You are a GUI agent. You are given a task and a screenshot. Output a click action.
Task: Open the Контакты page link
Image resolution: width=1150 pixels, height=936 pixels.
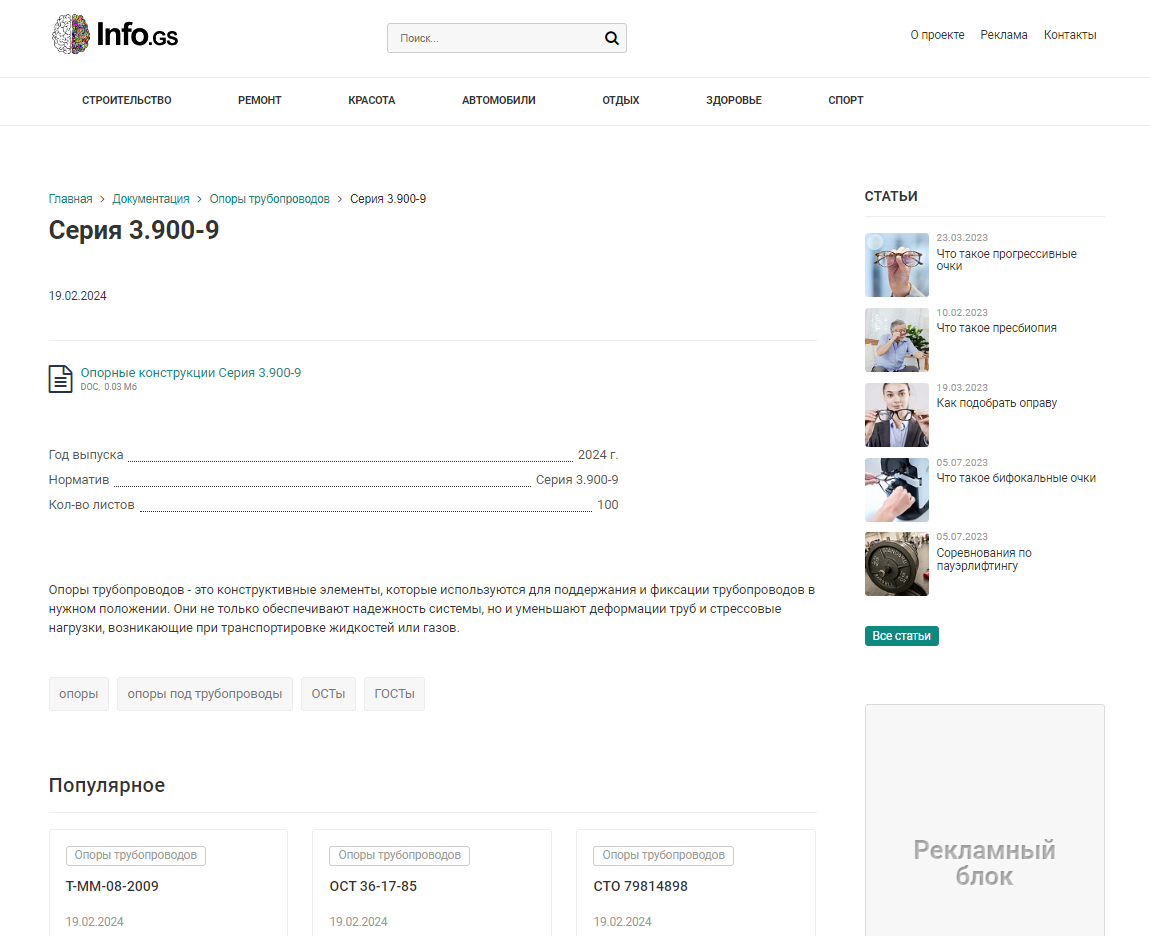point(1069,35)
